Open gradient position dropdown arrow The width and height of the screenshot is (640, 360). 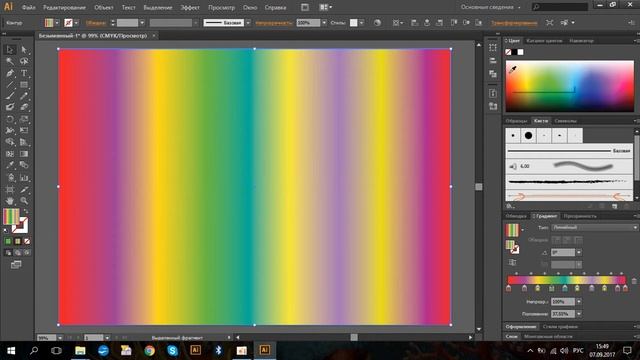[x=579, y=314]
